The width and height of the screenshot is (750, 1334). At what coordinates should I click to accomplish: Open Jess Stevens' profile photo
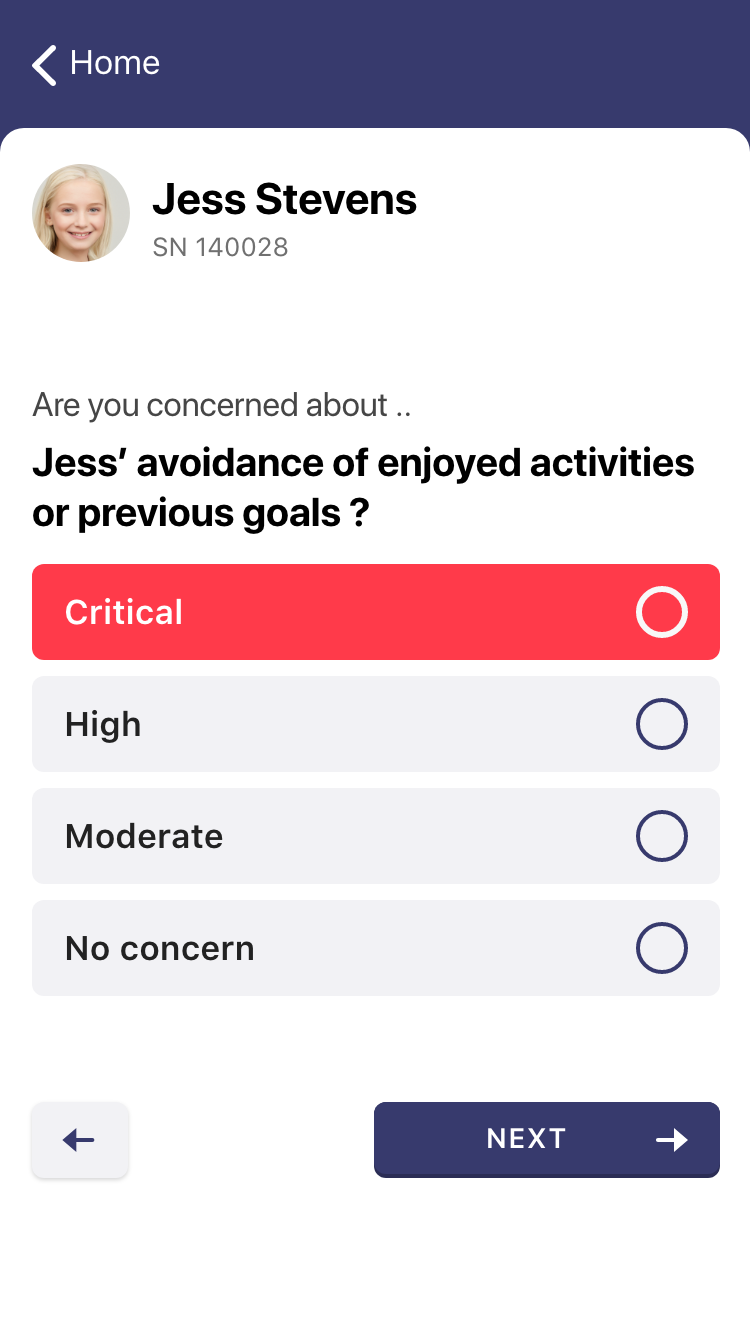pos(81,213)
